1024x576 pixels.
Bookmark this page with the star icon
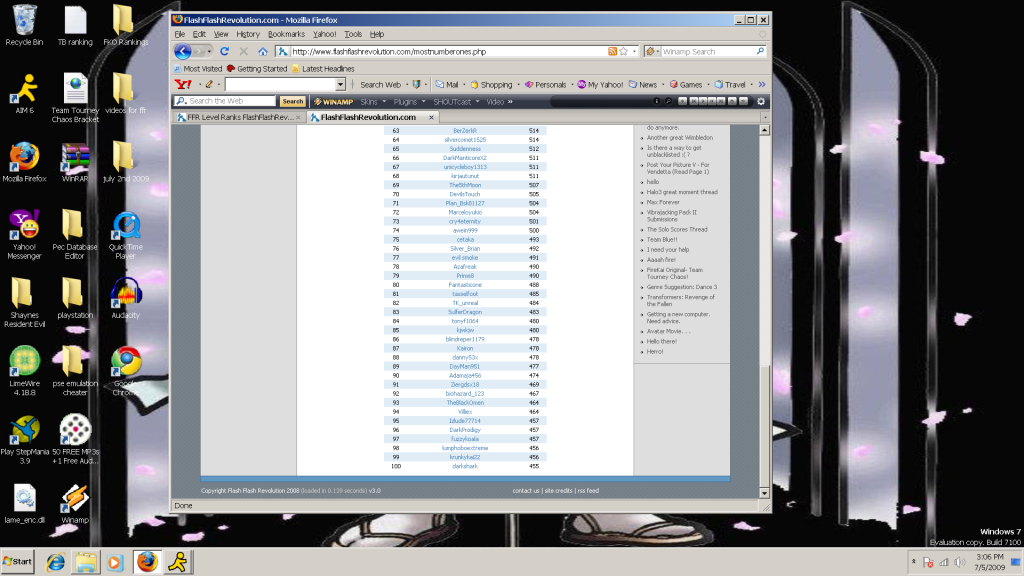point(623,51)
